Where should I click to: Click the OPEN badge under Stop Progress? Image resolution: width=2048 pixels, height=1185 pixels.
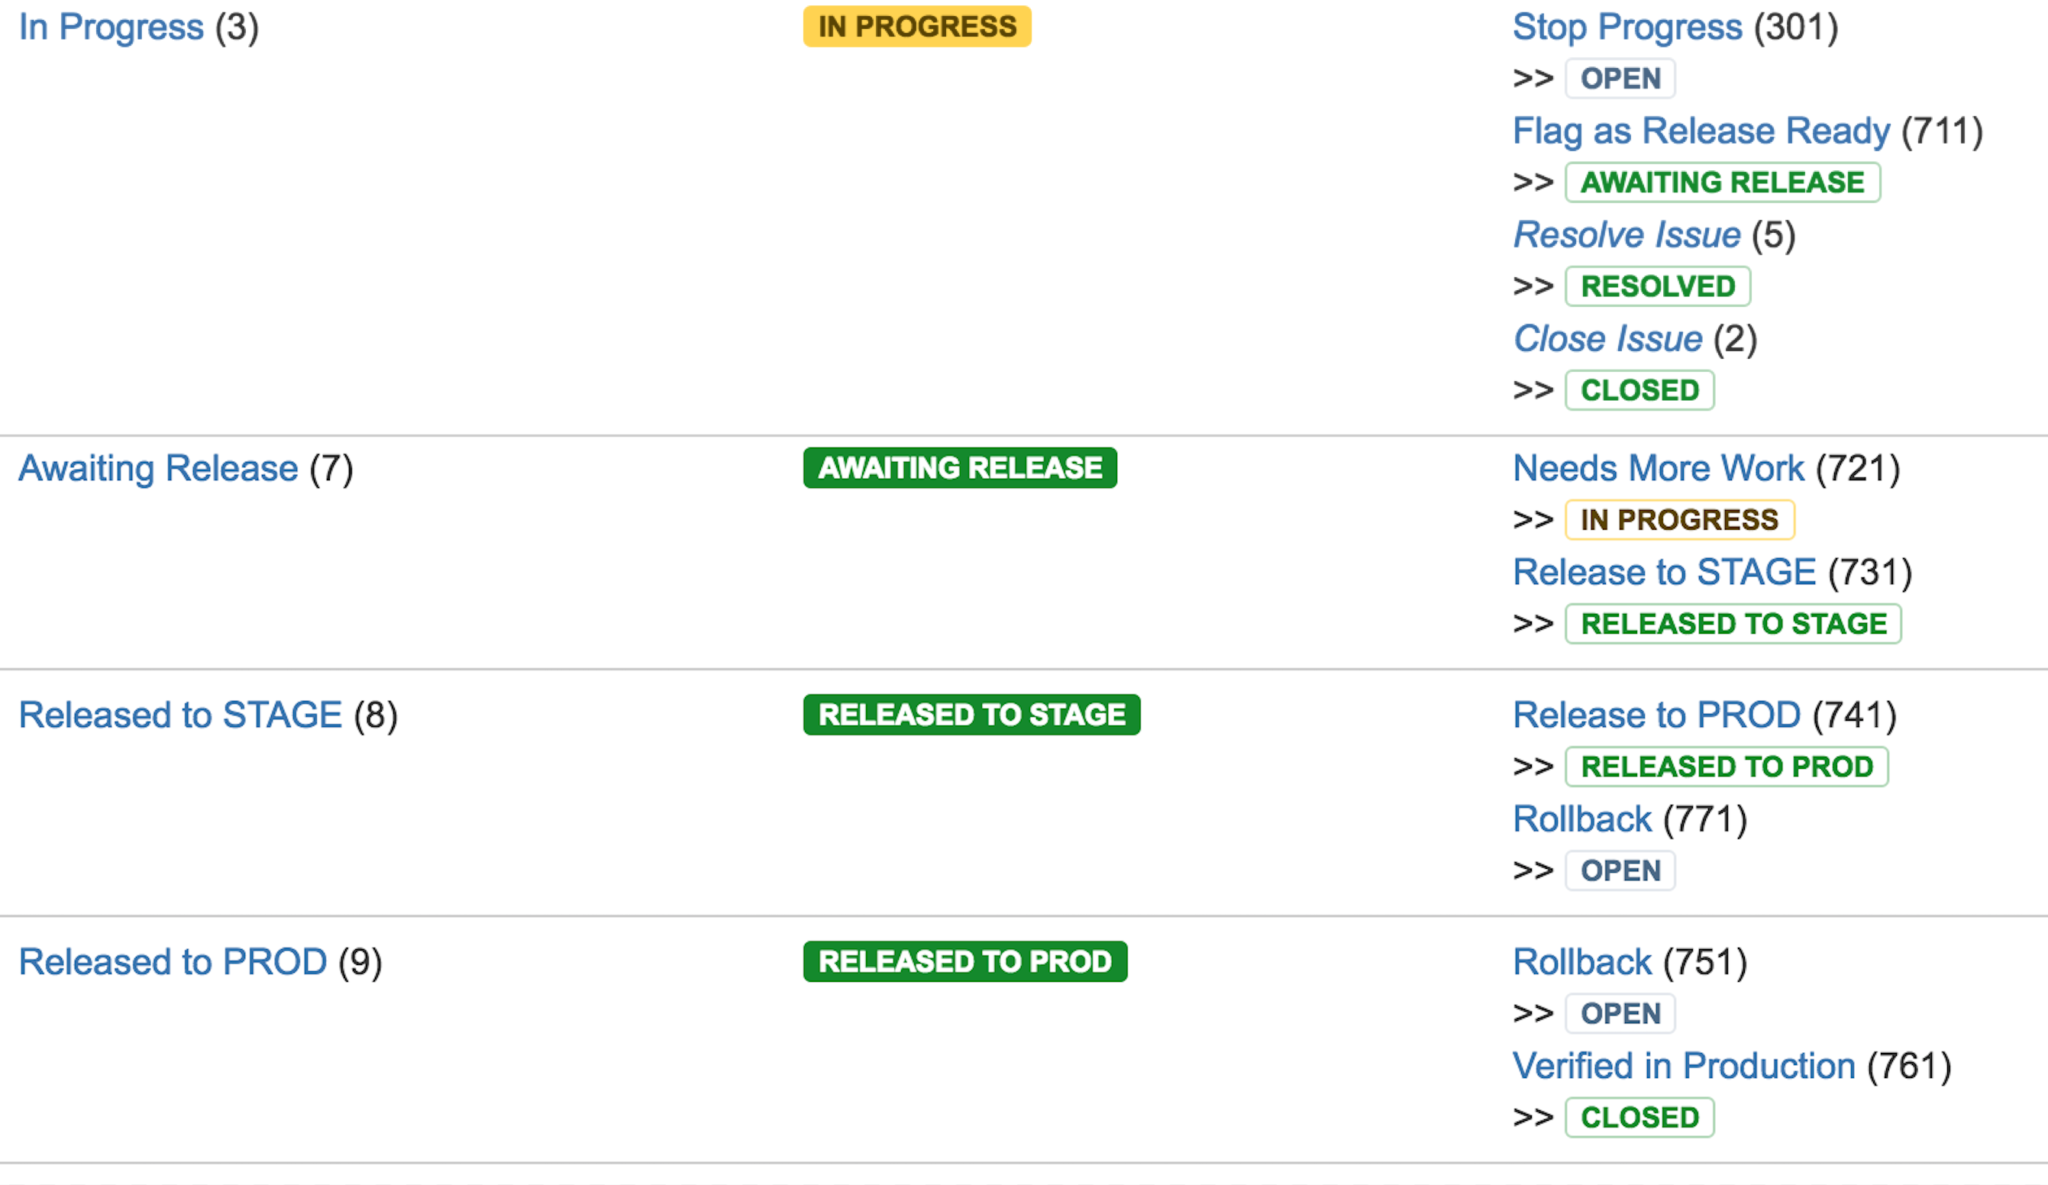click(x=1619, y=79)
